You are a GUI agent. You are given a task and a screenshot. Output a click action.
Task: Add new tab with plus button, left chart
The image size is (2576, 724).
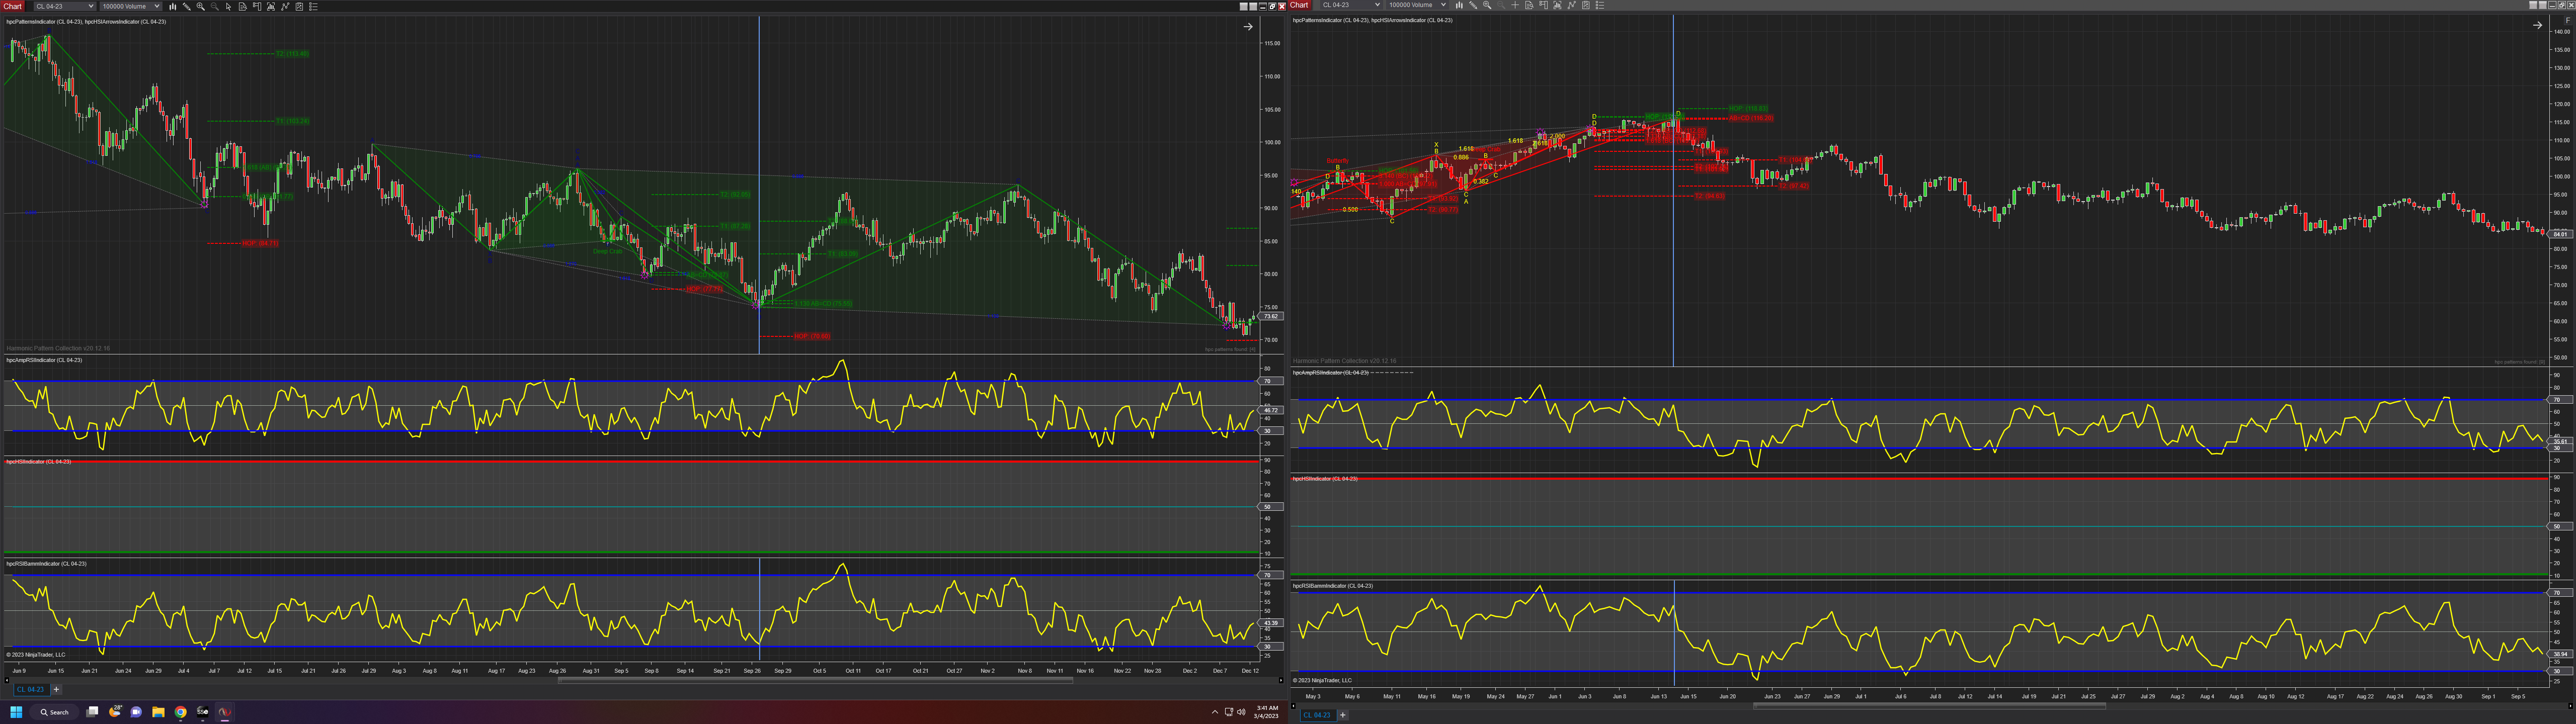click(56, 689)
